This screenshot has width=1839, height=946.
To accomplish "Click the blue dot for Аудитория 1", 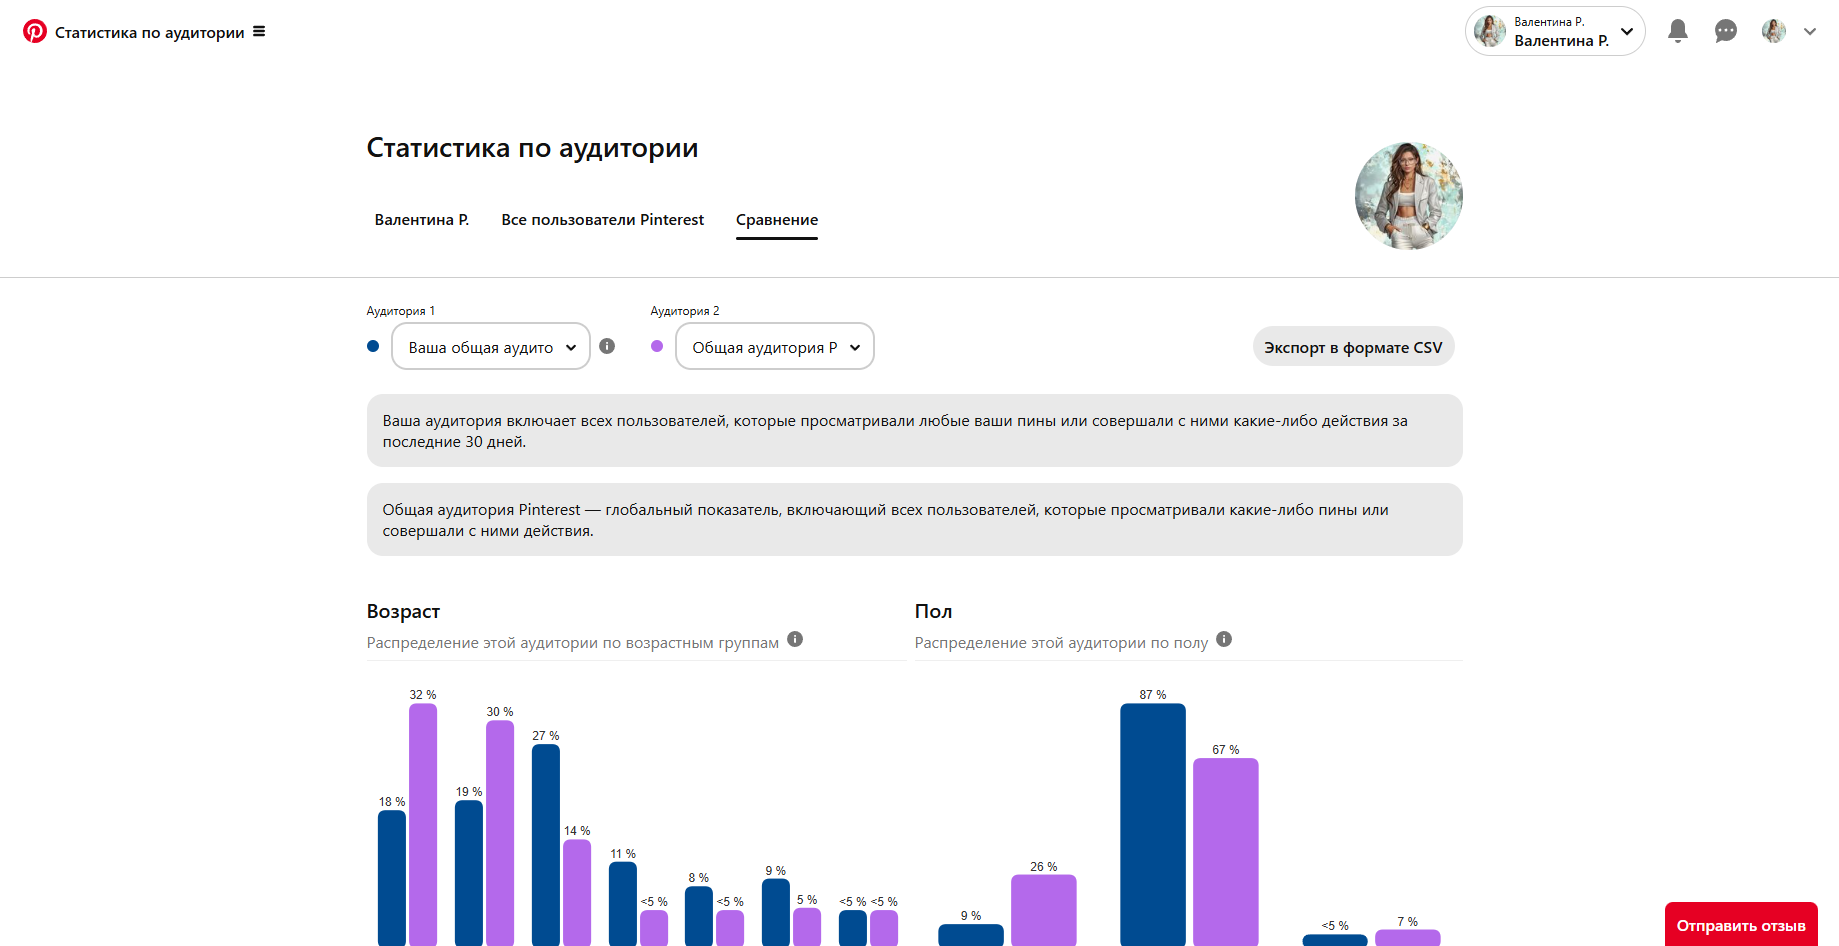I will (373, 346).
